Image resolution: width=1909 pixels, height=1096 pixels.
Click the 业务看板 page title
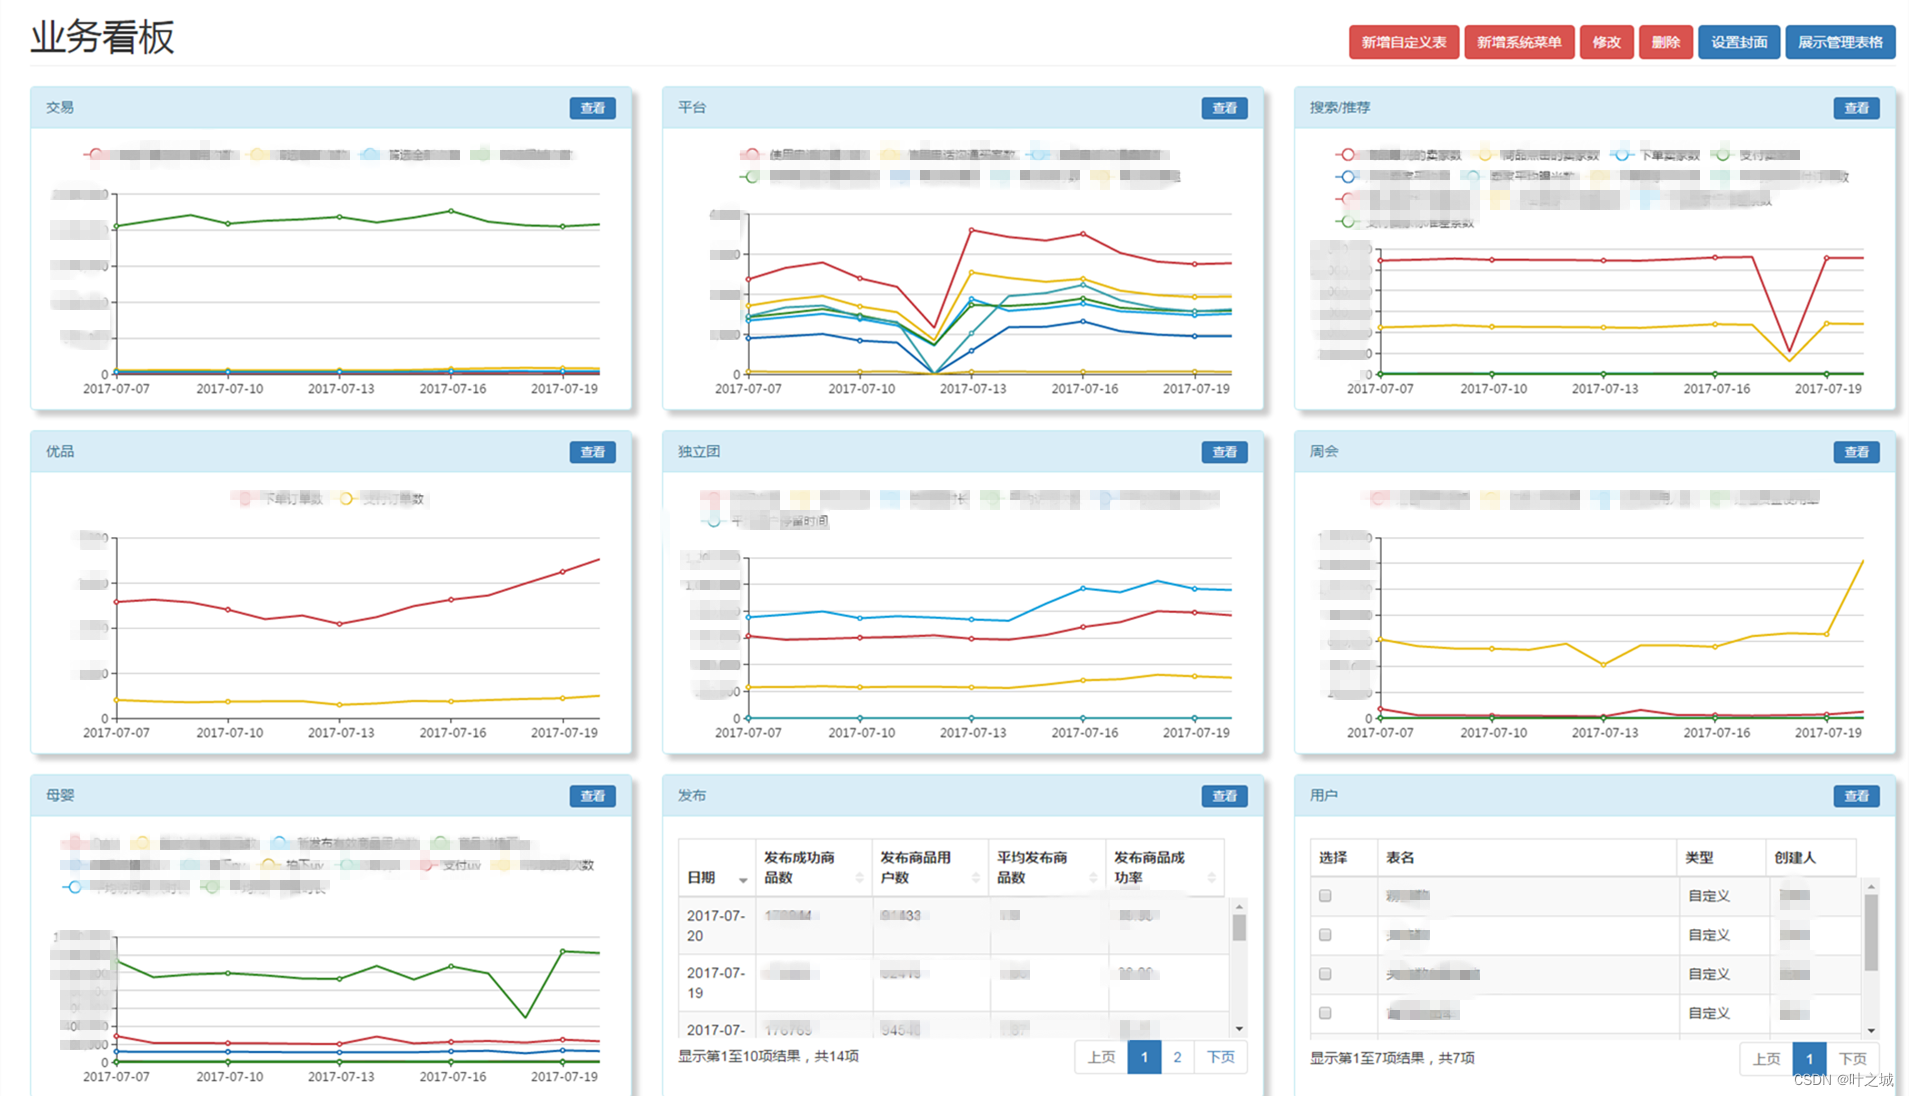click(102, 37)
